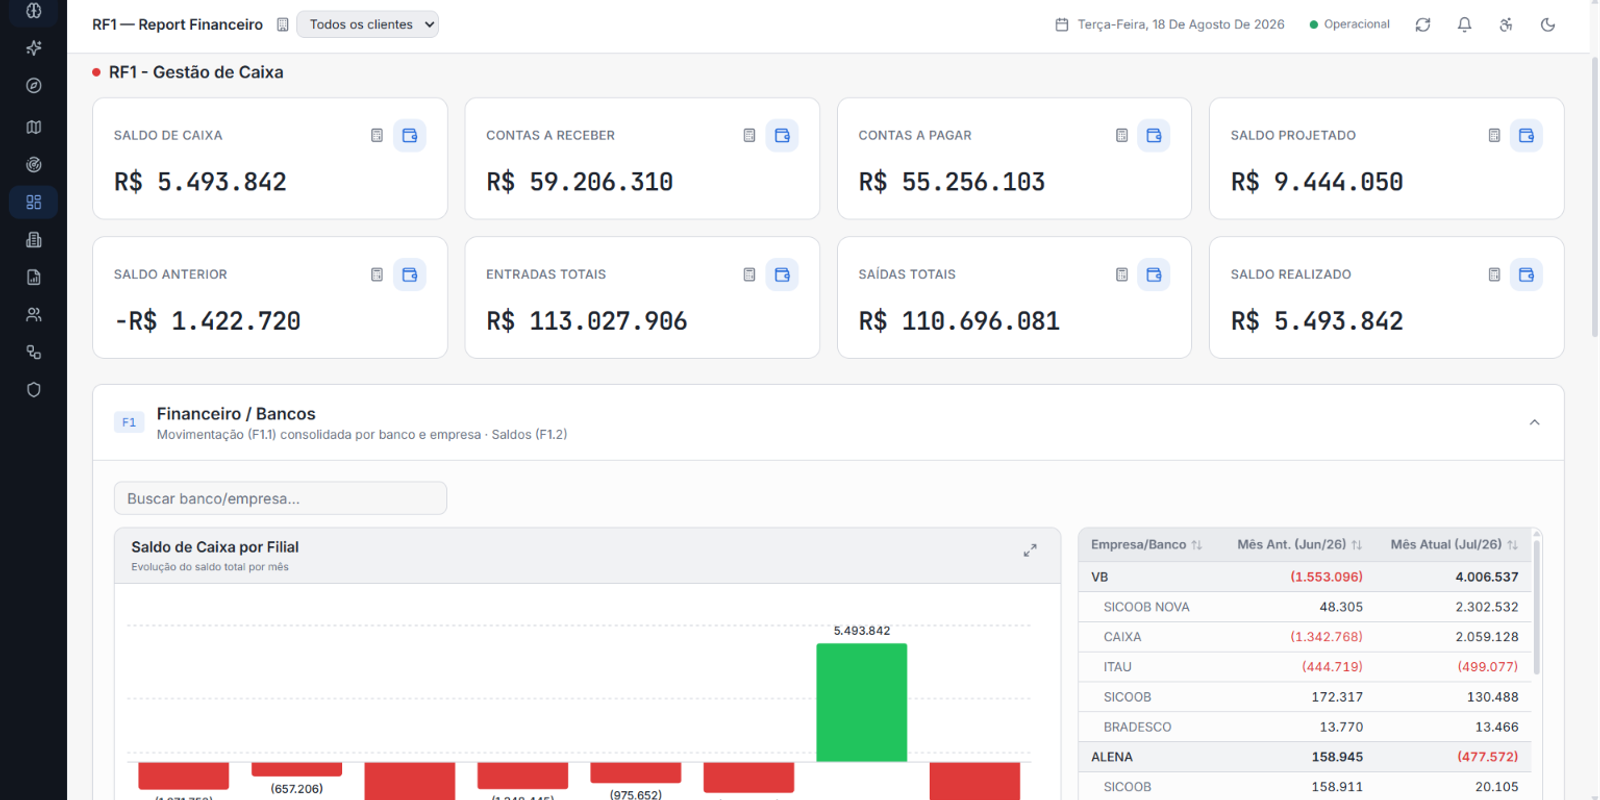Image resolution: width=1600 pixels, height=800 pixels.
Task: Open the accessibility options icon
Action: click(1506, 25)
